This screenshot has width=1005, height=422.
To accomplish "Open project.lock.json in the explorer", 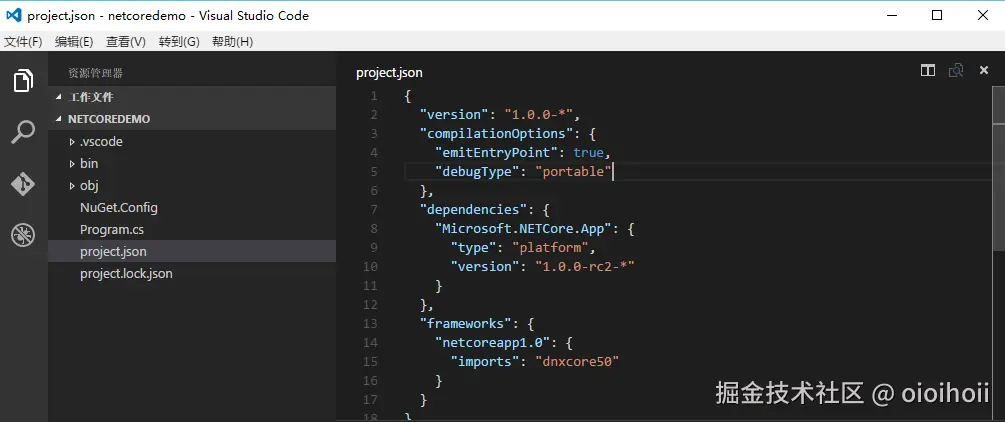I will 126,274.
